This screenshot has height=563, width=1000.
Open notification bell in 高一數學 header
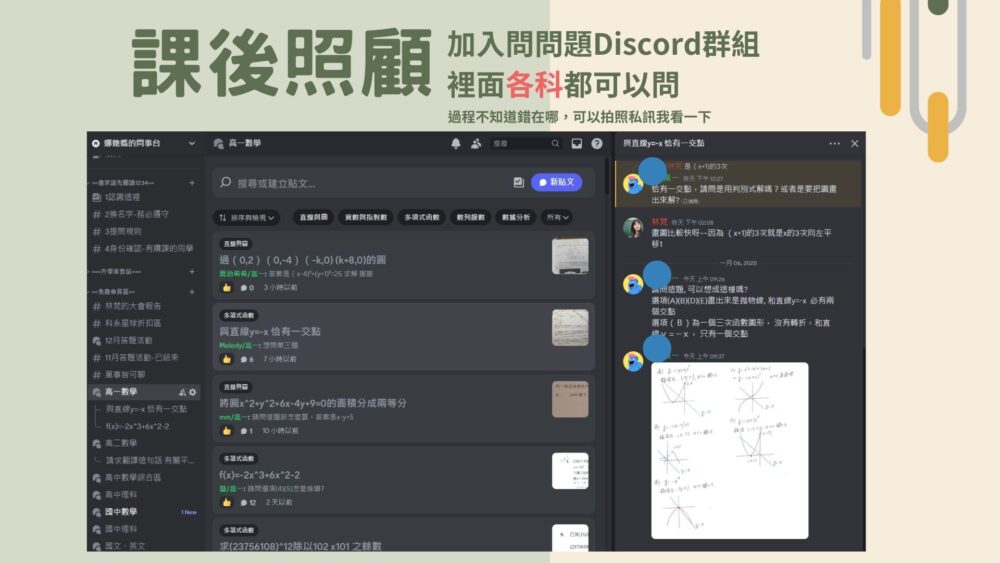click(x=455, y=143)
